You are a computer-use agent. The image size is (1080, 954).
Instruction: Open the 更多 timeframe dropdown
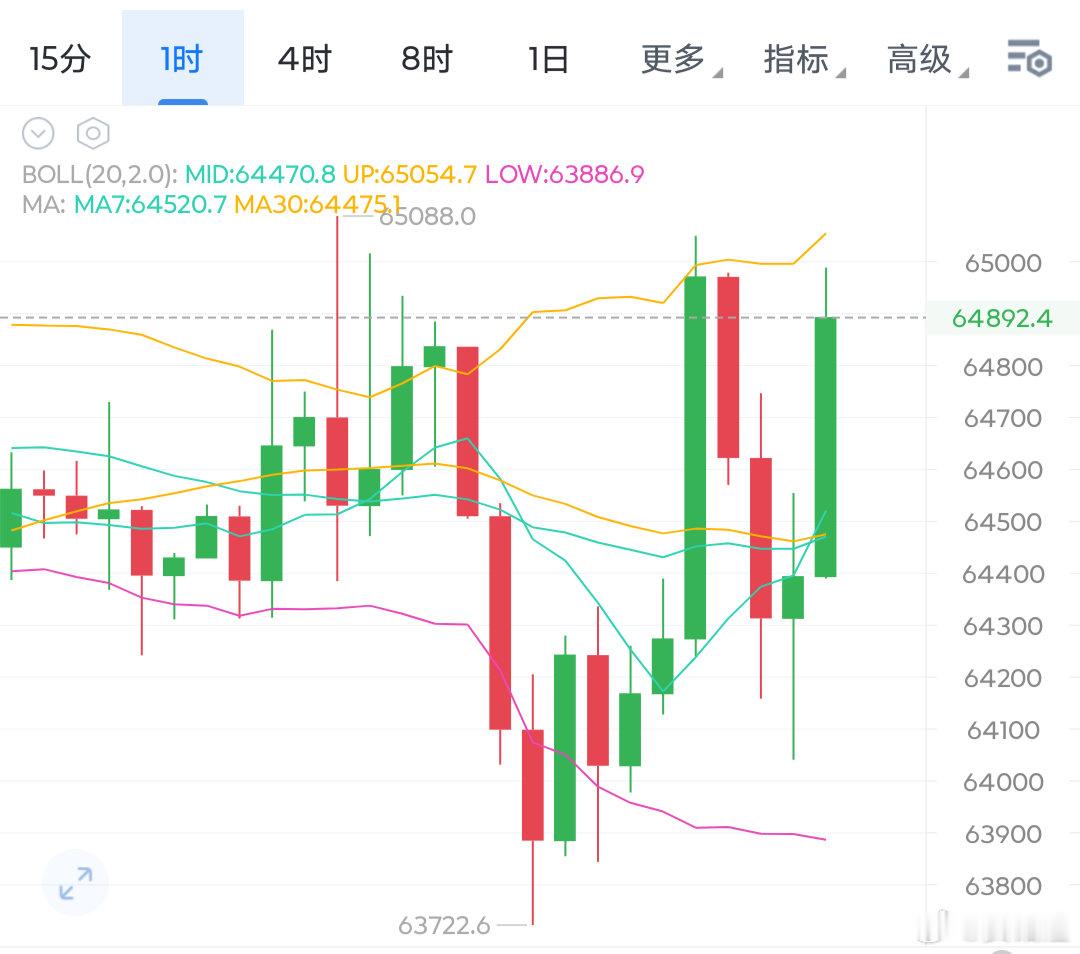coord(681,59)
